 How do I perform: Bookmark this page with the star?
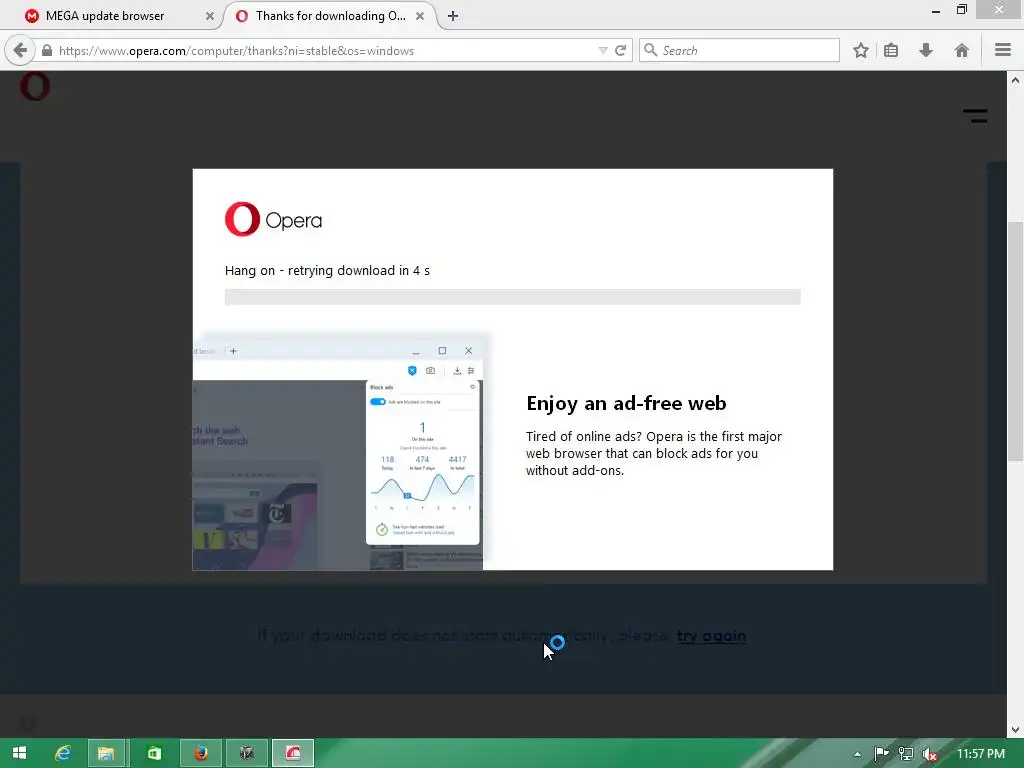coord(861,50)
